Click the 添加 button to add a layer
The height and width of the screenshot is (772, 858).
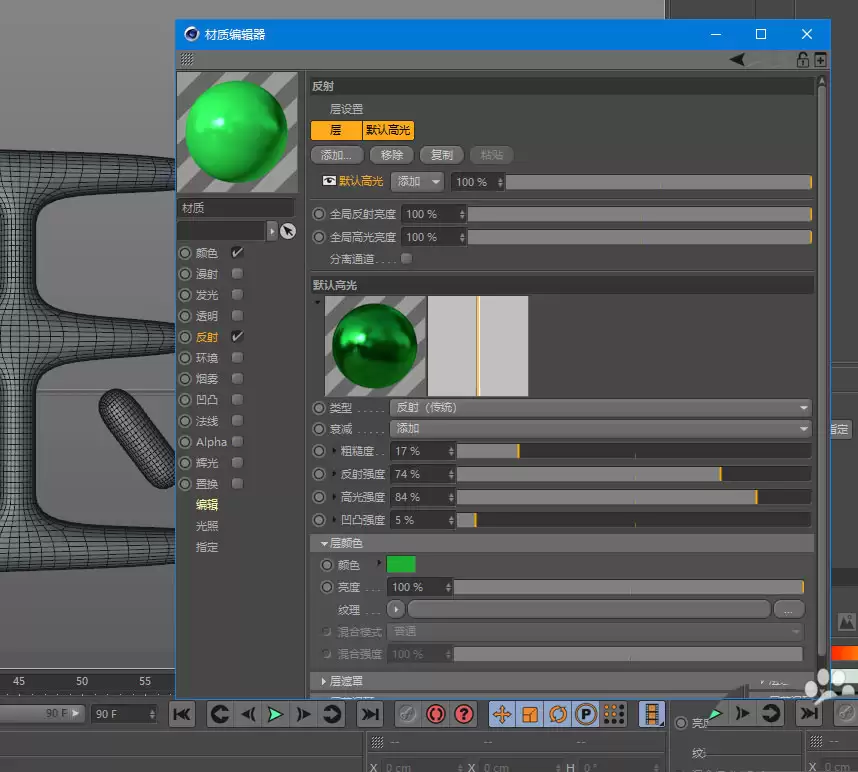tap(337, 155)
